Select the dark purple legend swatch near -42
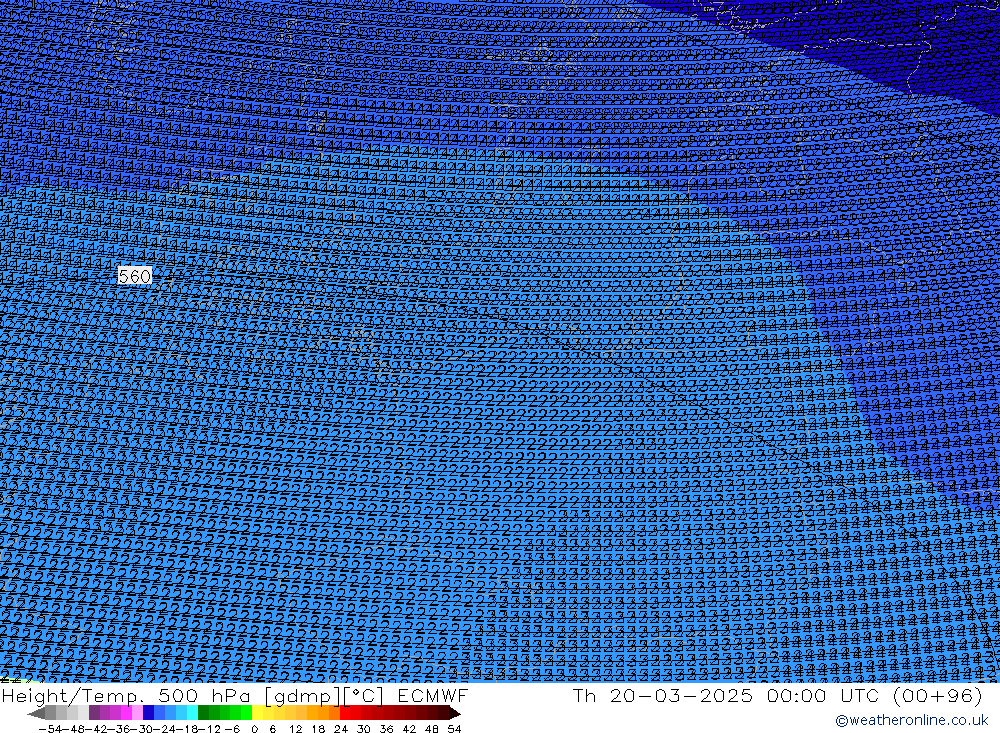Screen dimensions: 1000x733 [x=94, y=713]
